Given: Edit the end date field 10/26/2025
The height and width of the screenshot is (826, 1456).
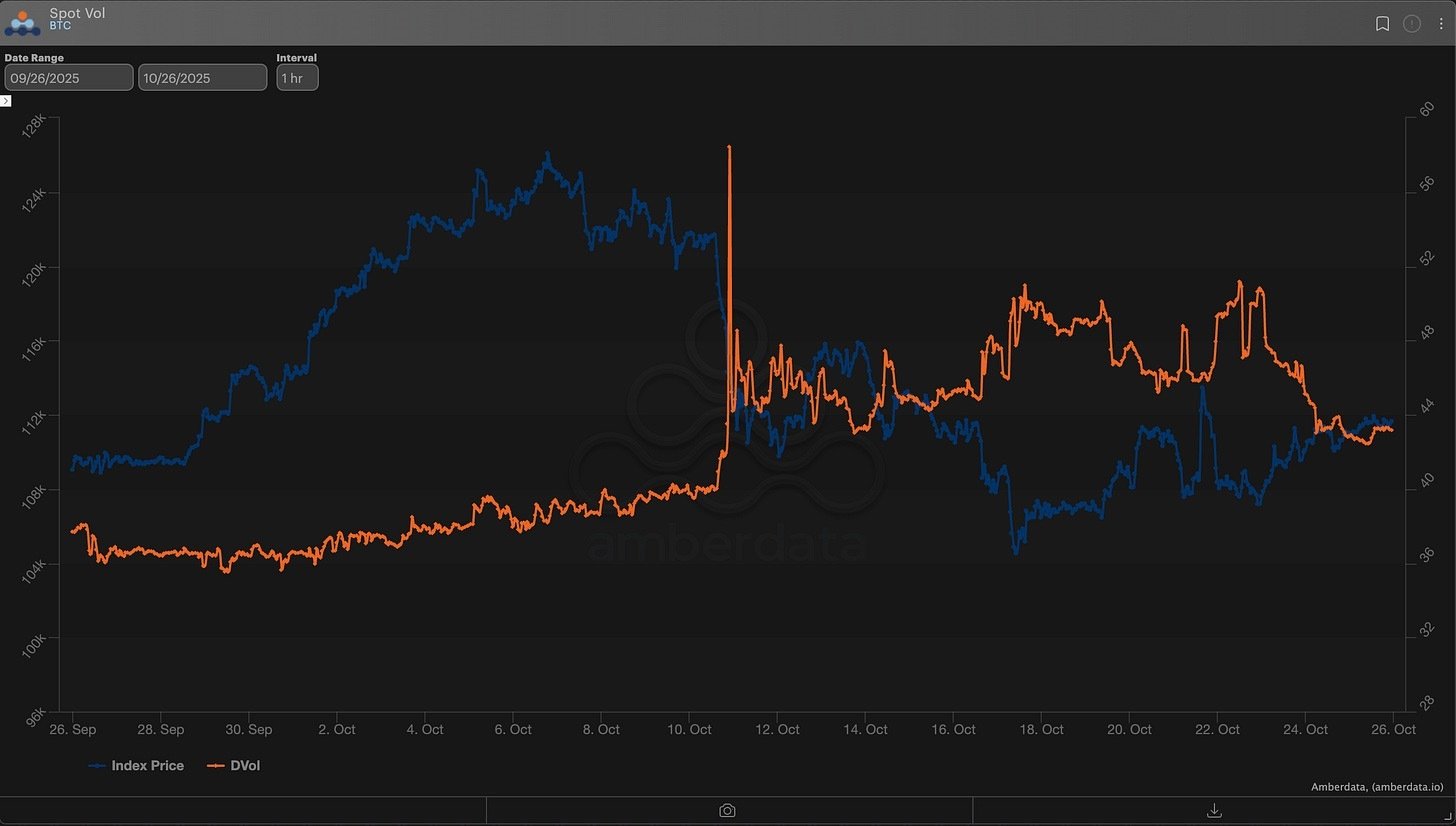Looking at the screenshot, I should 202,78.
